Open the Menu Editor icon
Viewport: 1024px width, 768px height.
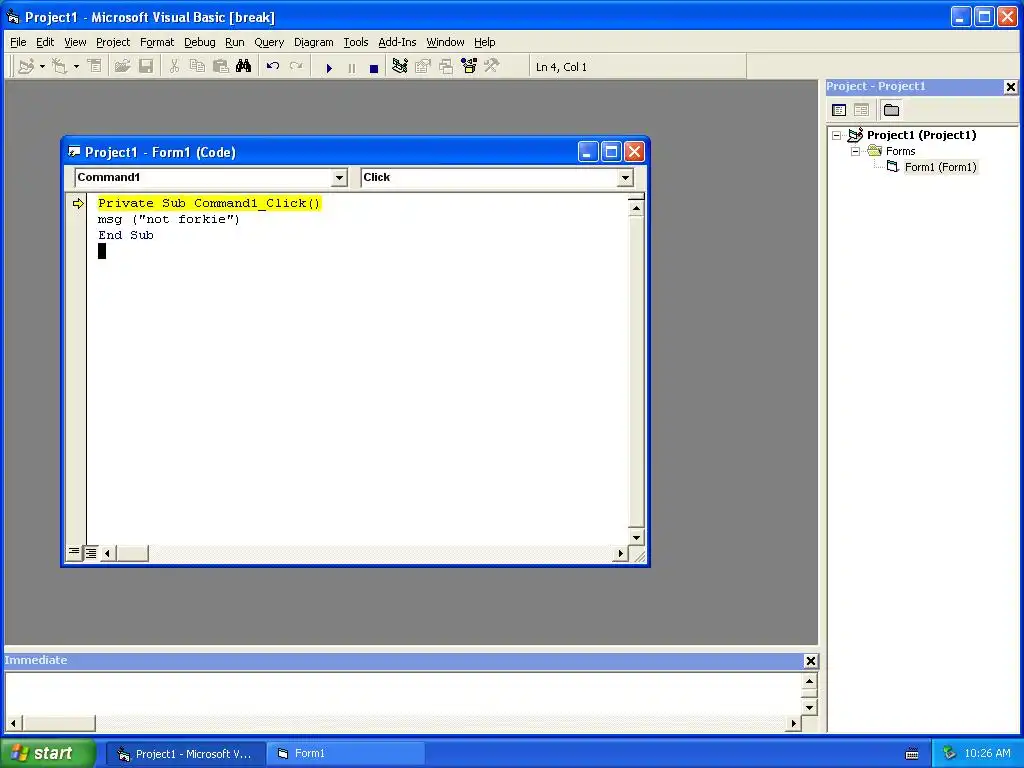point(95,67)
